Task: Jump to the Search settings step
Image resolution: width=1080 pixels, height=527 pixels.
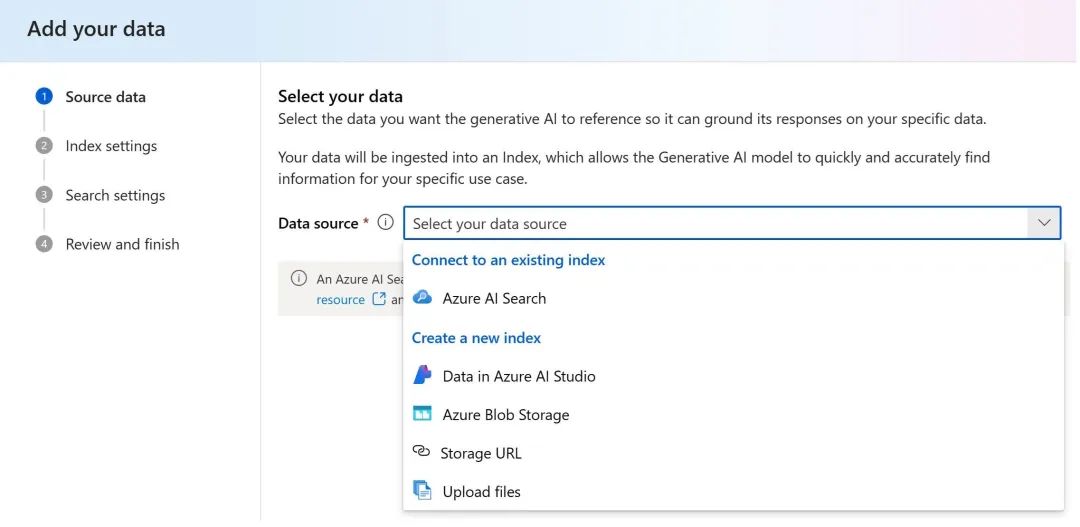Action: click(x=115, y=195)
